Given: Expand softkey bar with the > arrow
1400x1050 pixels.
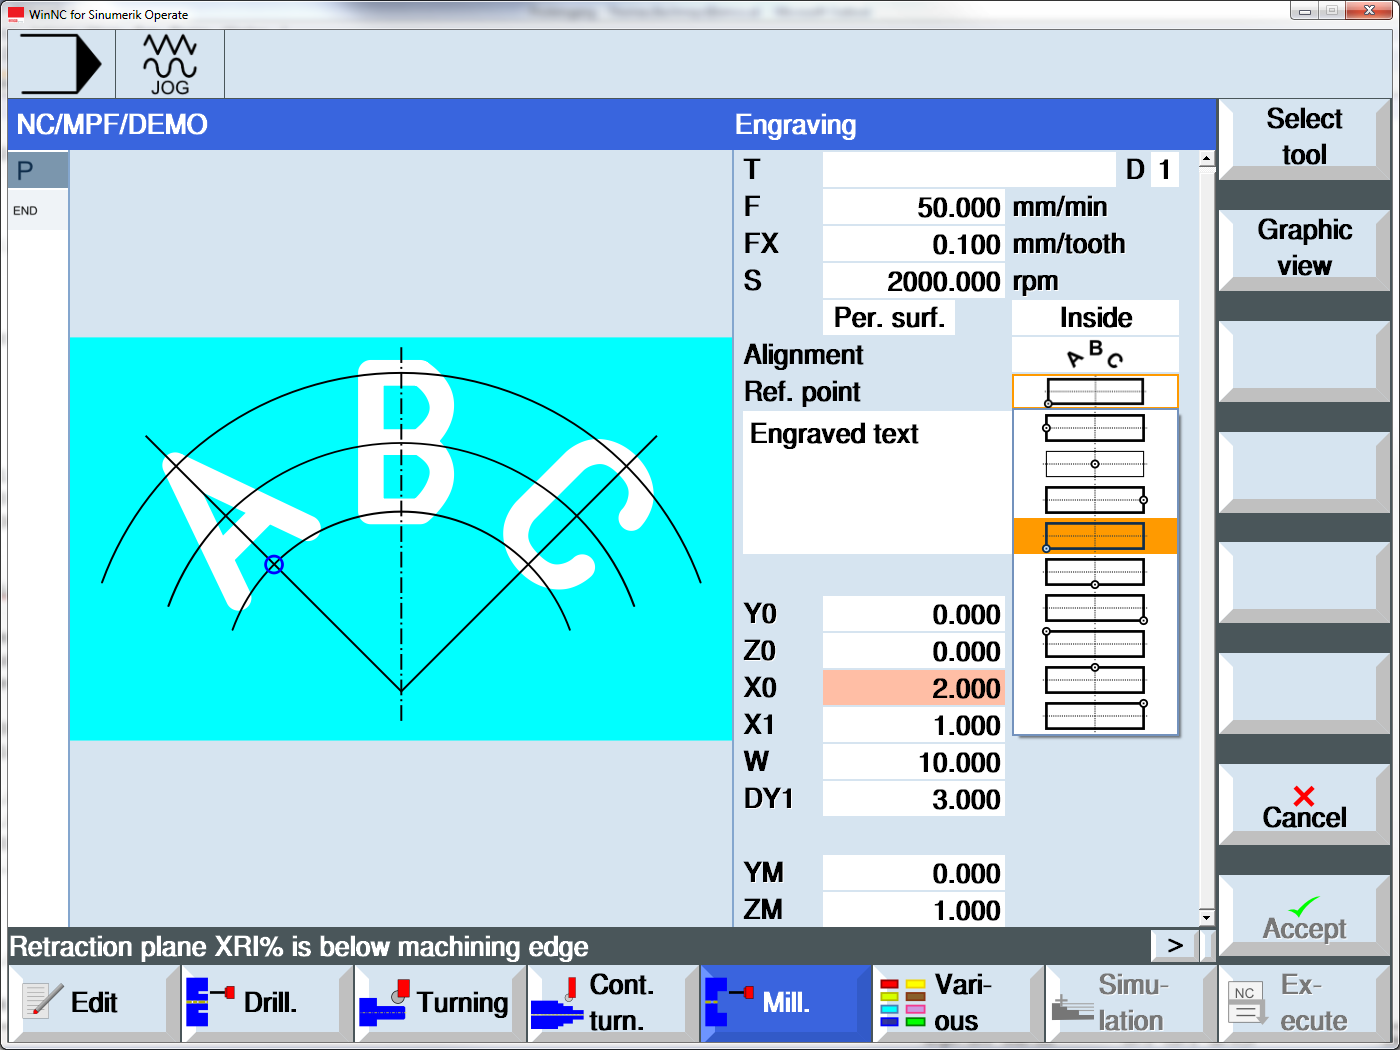Looking at the screenshot, I should 1175,945.
